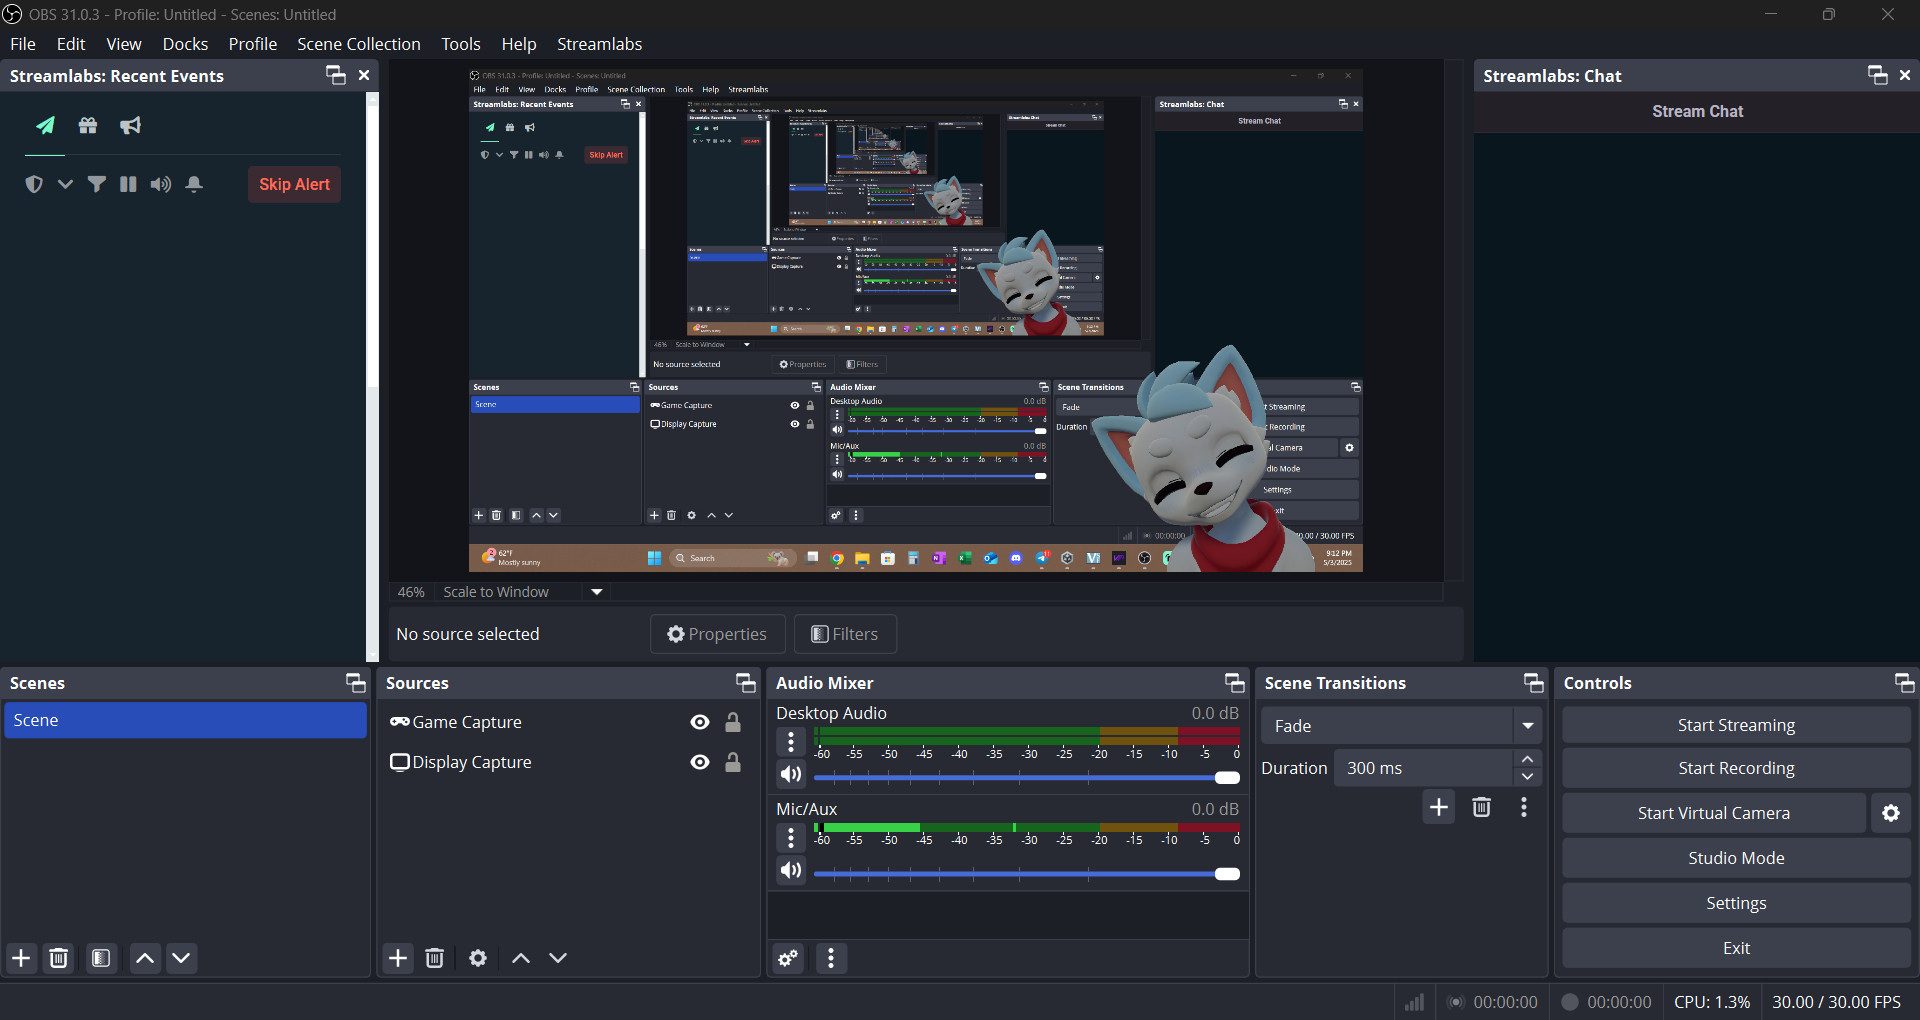Viewport: 1920px width, 1020px height.
Task: Move source down in list
Action: tap(558, 958)
